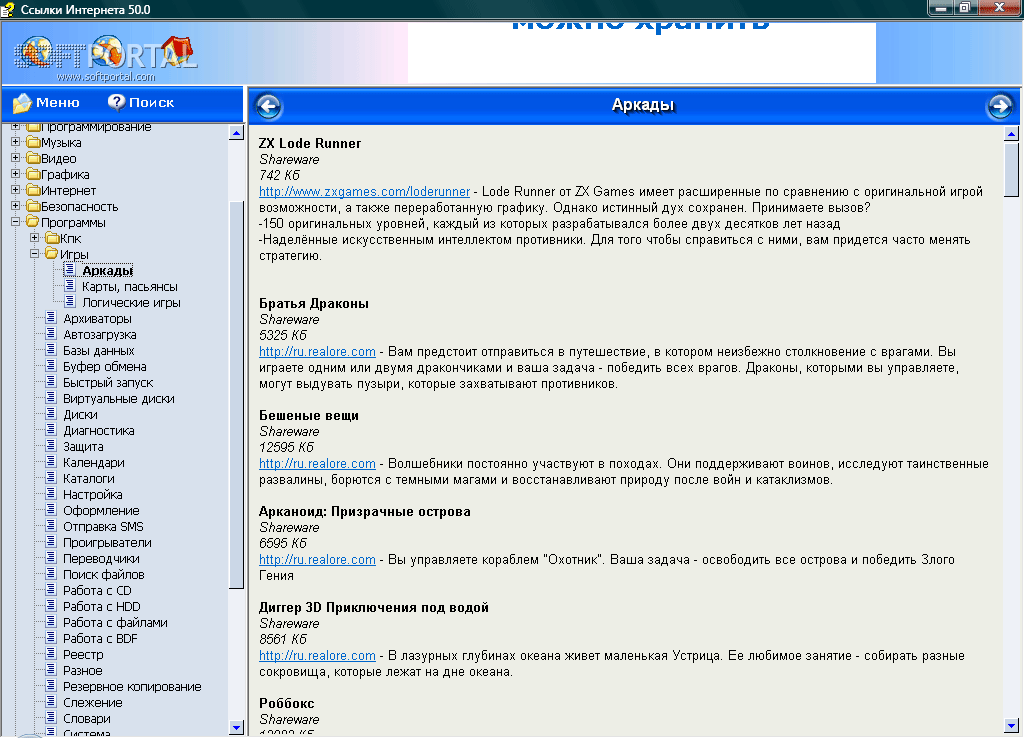The image size is (1024, 738).
Task: Click the Безопасность folder icon
Action: coord(33,206)
